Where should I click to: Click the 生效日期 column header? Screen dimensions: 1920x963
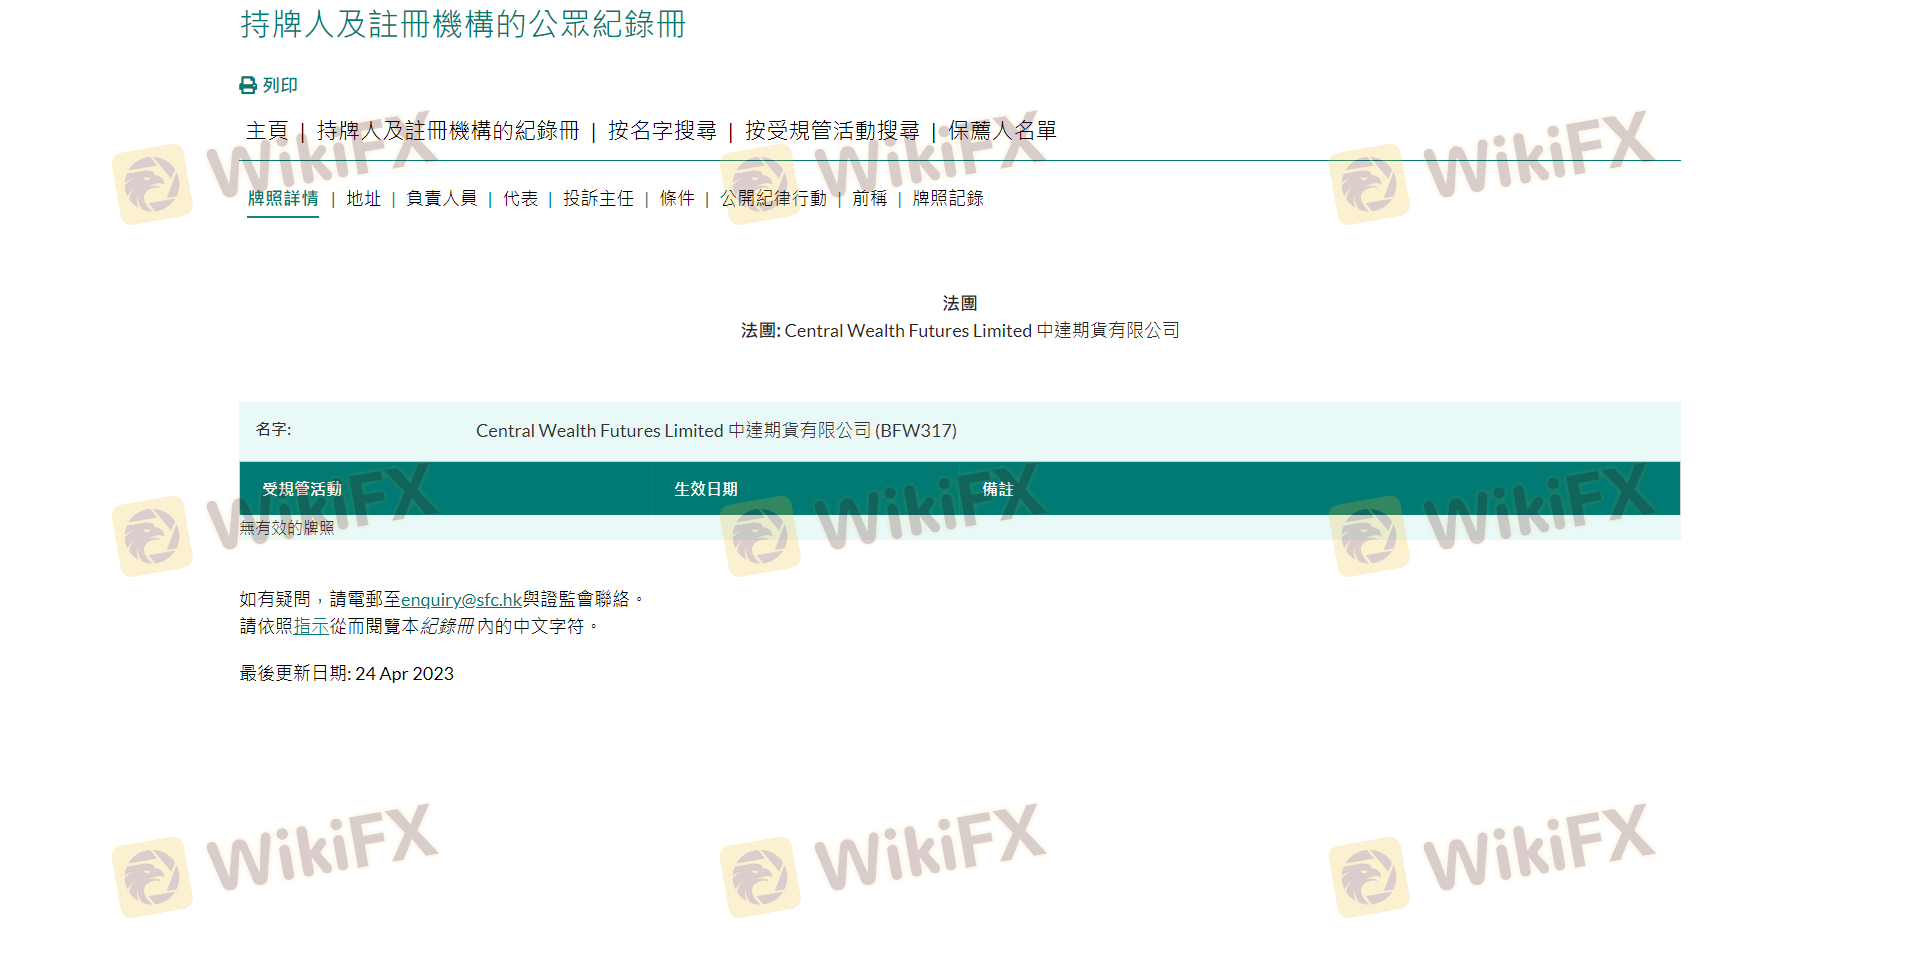706,489
